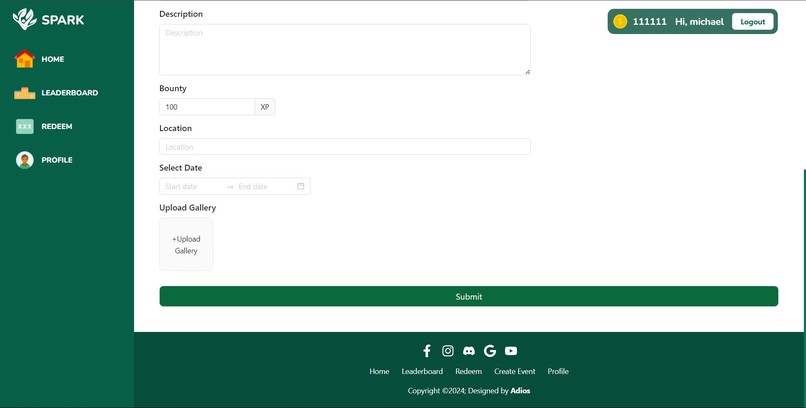The image size is (806, 408).
Task: Follow the footer Home link
Action: click(379, 372)
